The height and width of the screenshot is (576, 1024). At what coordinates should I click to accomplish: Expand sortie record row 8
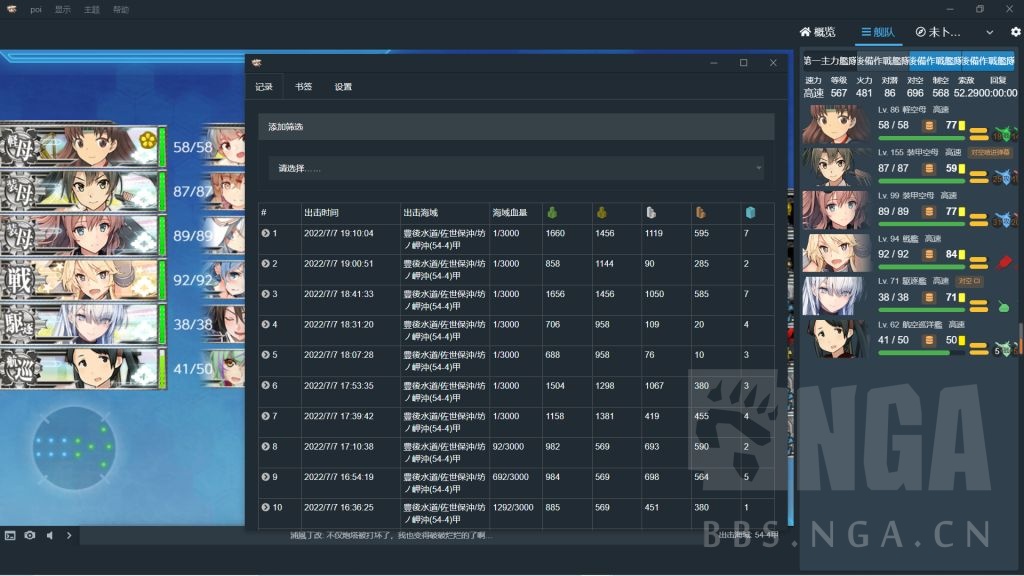(266, 446)
